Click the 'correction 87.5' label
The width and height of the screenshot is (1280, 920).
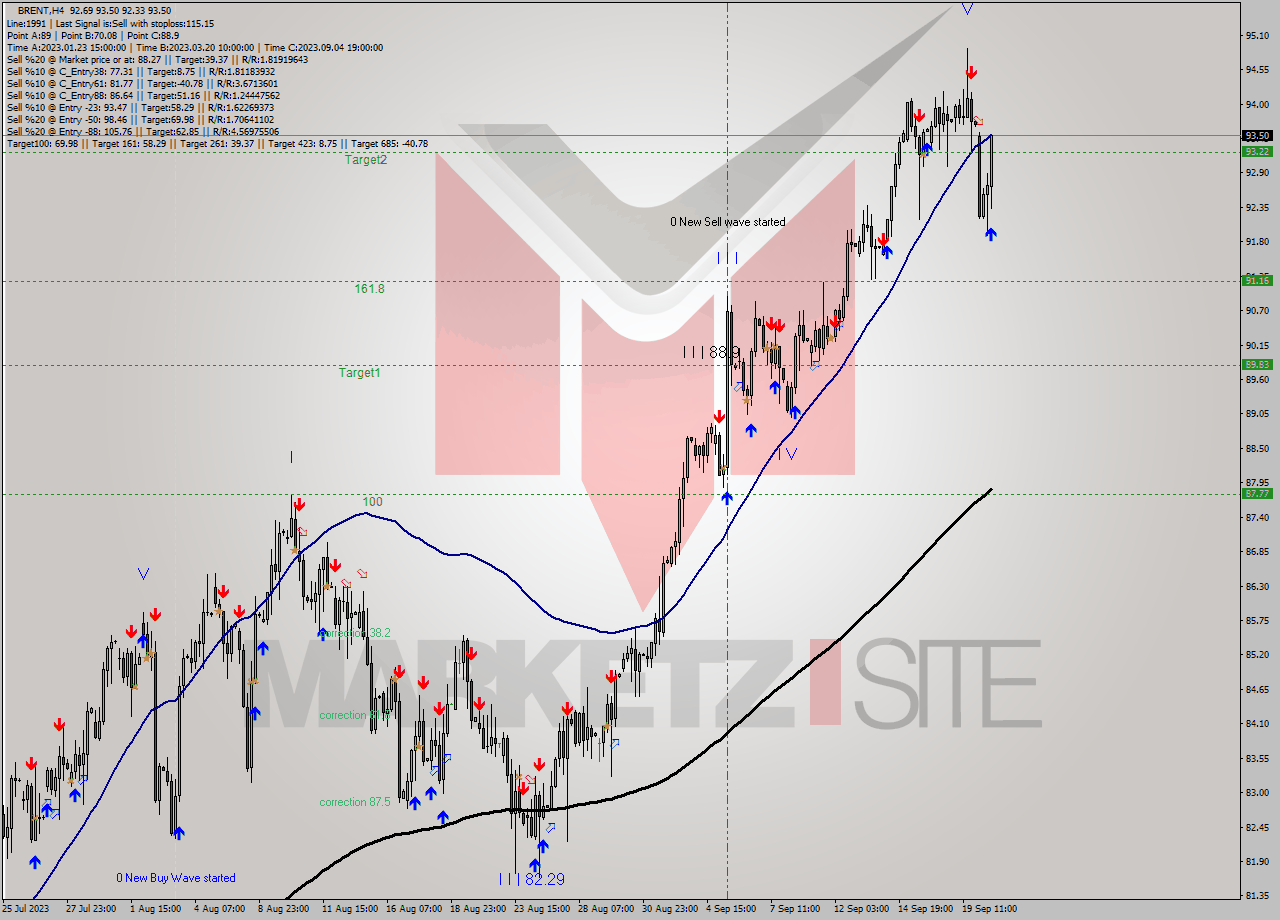(355, 802)
